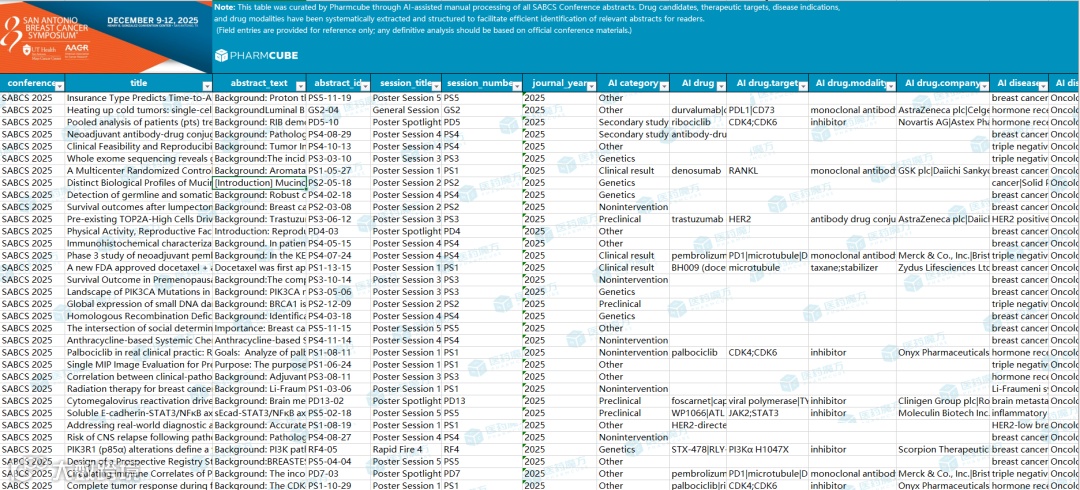Open the AI drug column filter dropdown

coord(721,86)
